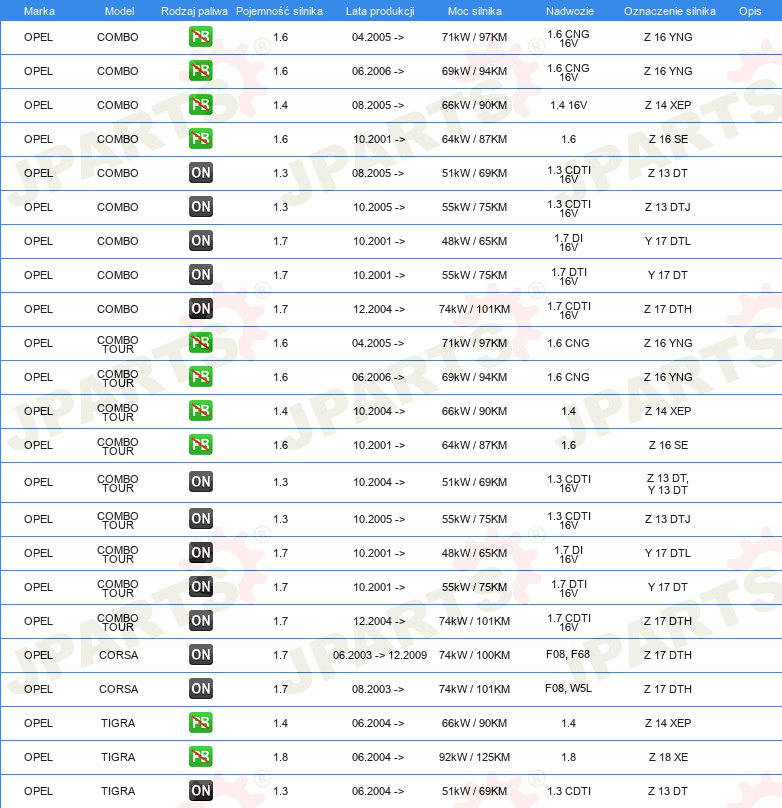Click Z 16 YNG in Combo Tour 06.2006 row
The height and width of the screenshot is (808, 782).
[x=668, y=377]
